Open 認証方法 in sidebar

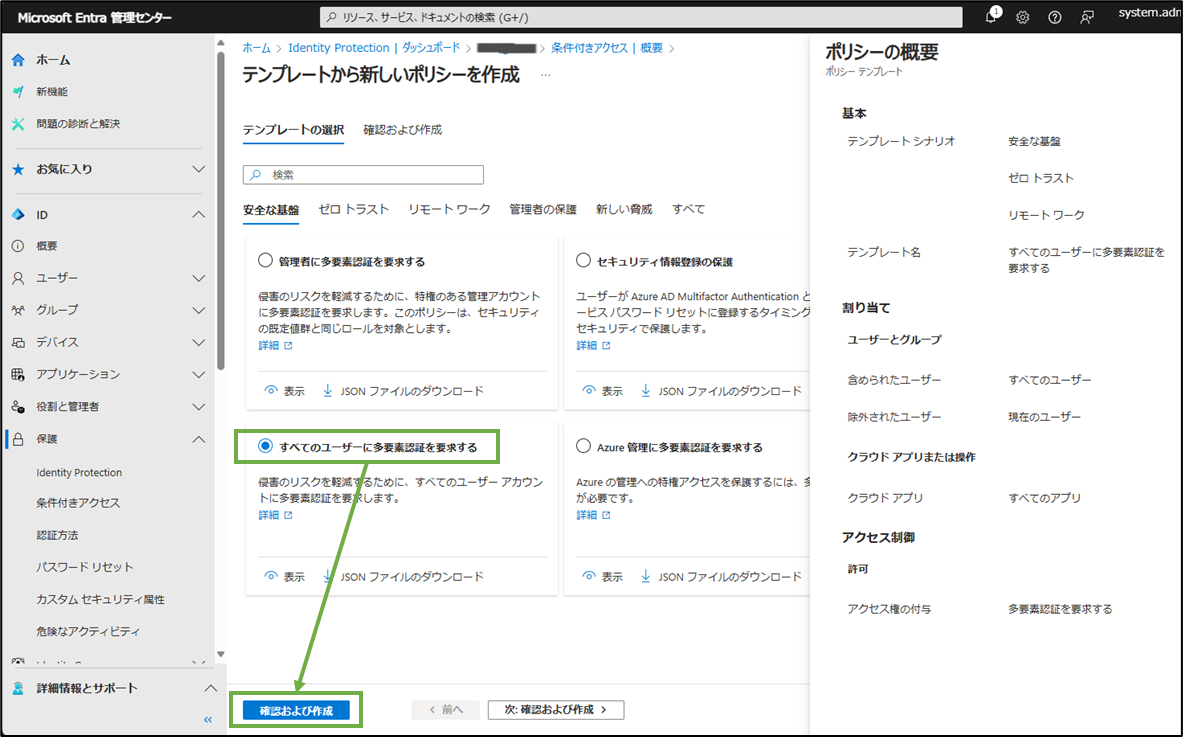57,535
